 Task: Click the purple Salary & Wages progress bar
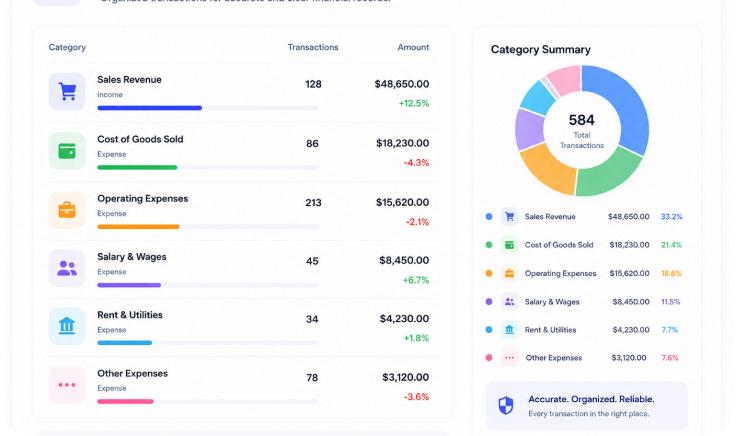pos(129,285)
